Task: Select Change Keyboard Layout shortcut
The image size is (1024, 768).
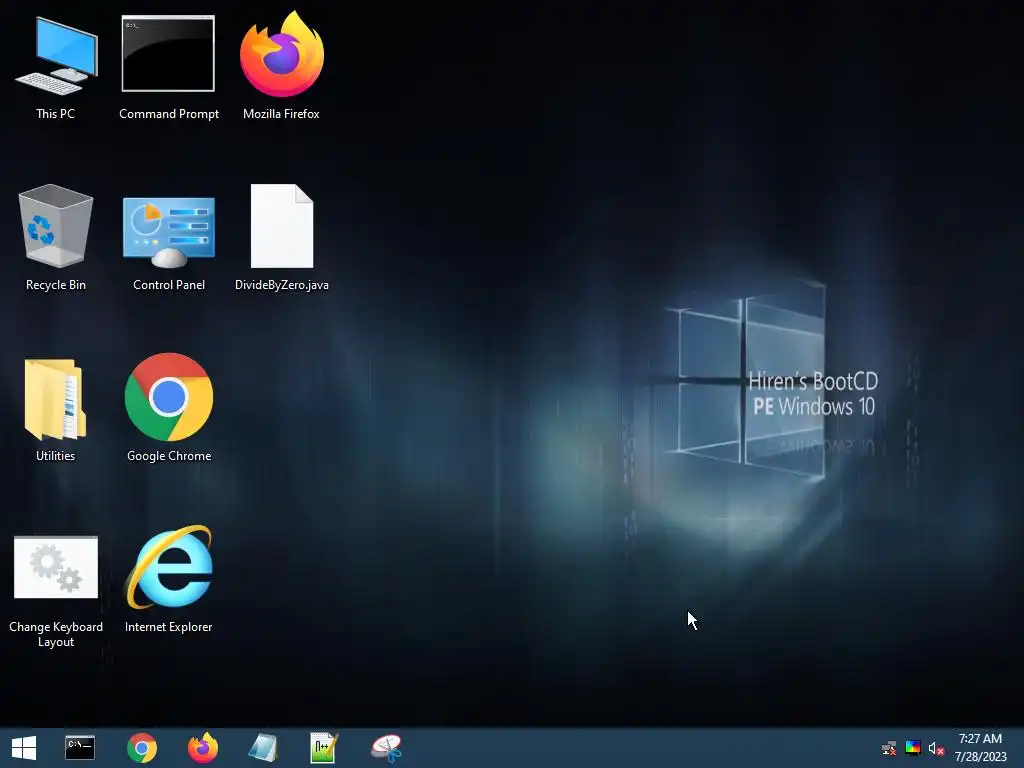Action: click(x=56, y=591)
